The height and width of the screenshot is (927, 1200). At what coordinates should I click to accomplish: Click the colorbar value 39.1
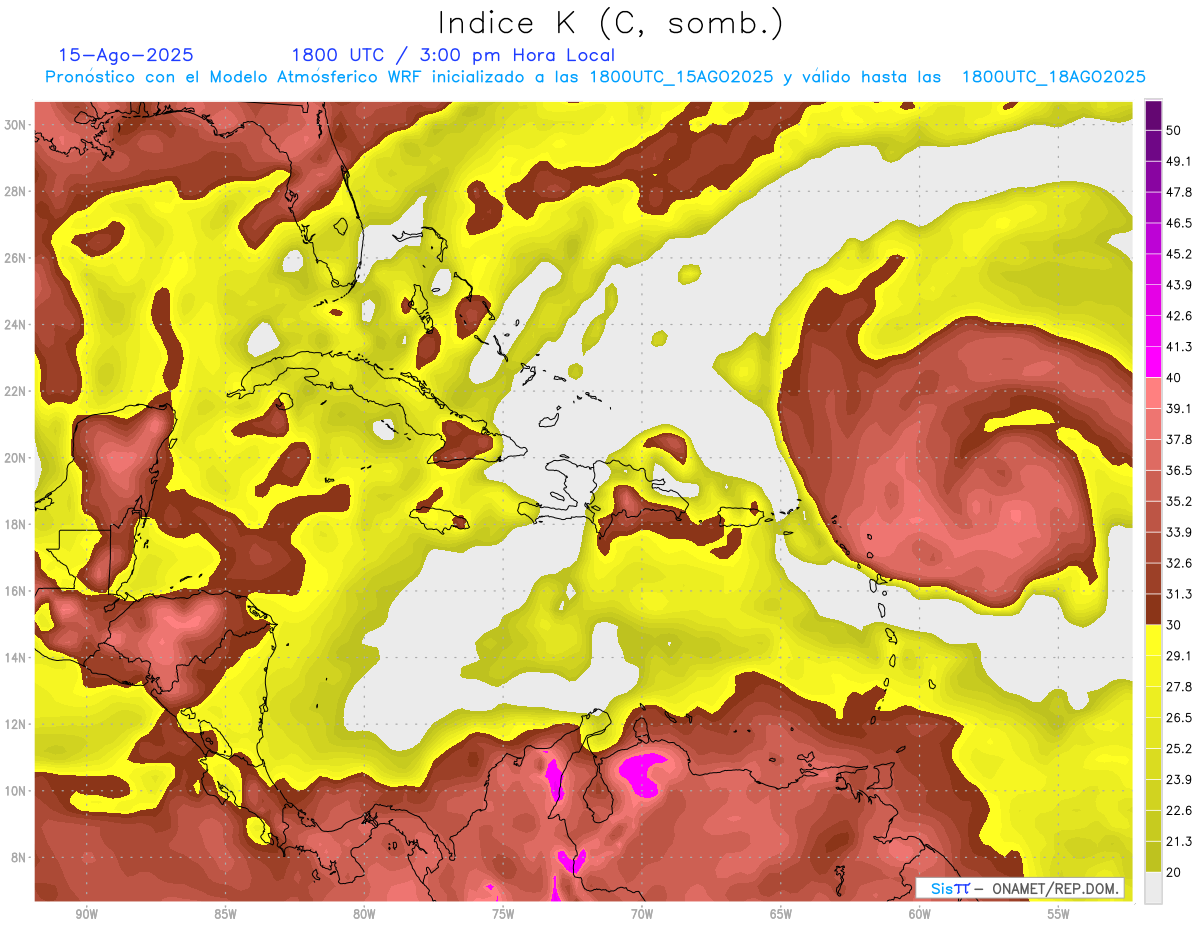tap(1179, 409)
